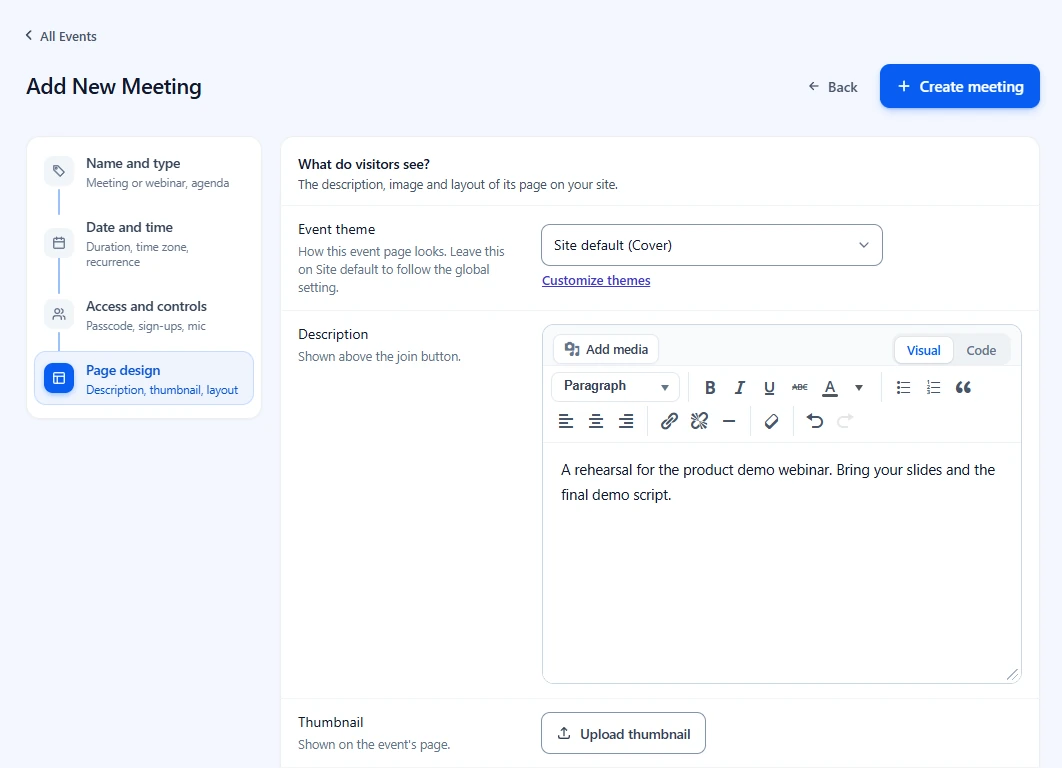The image size is (1062, 768).
Task: Insert a horizontal line
Action: coord(729,421)
